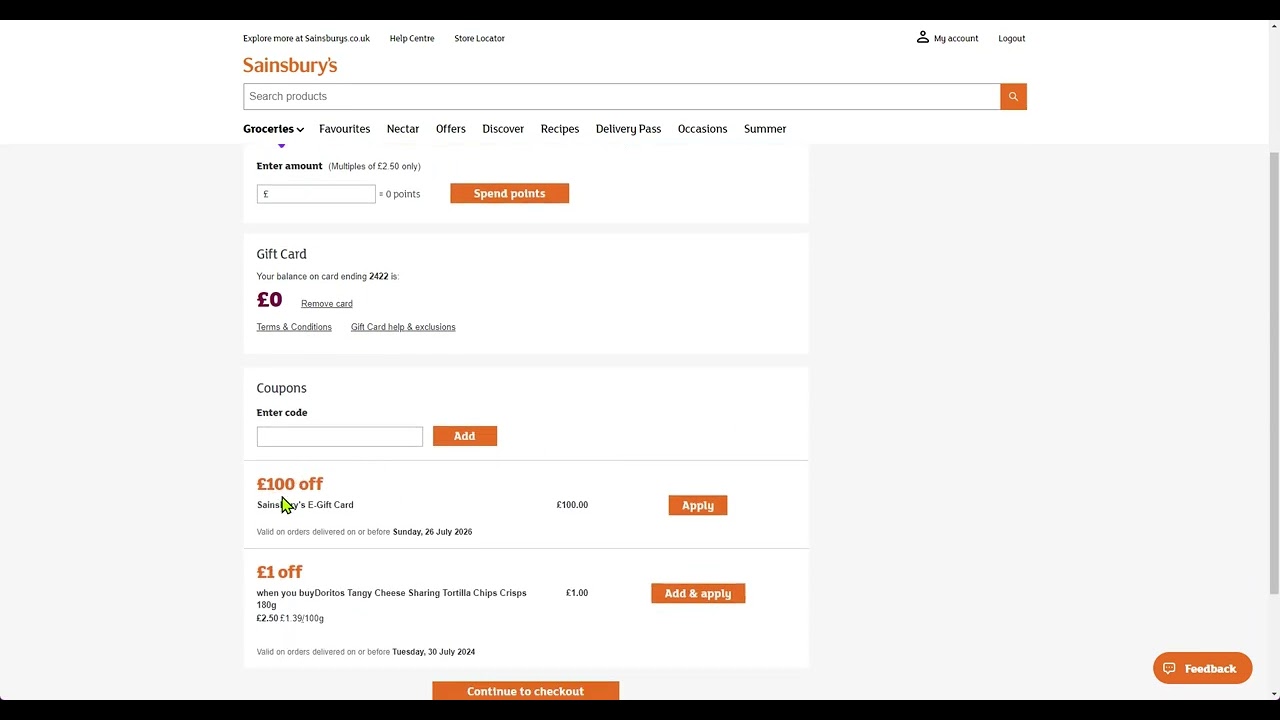Click the My account person icon

click(922, 37)
